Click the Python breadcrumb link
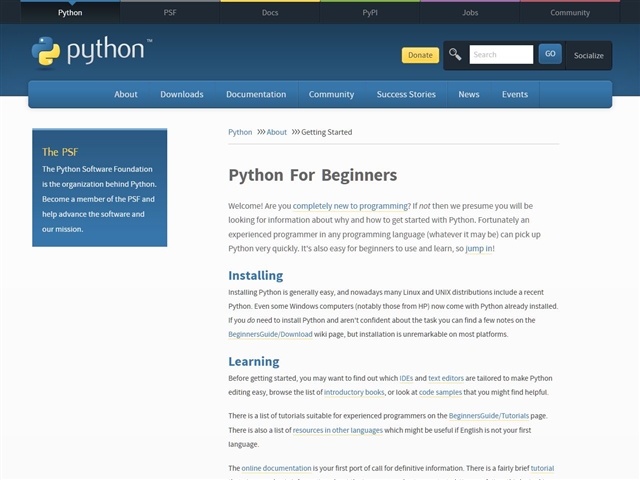Image resolution: width=640 pixels, height=480 pixels. 240,132
